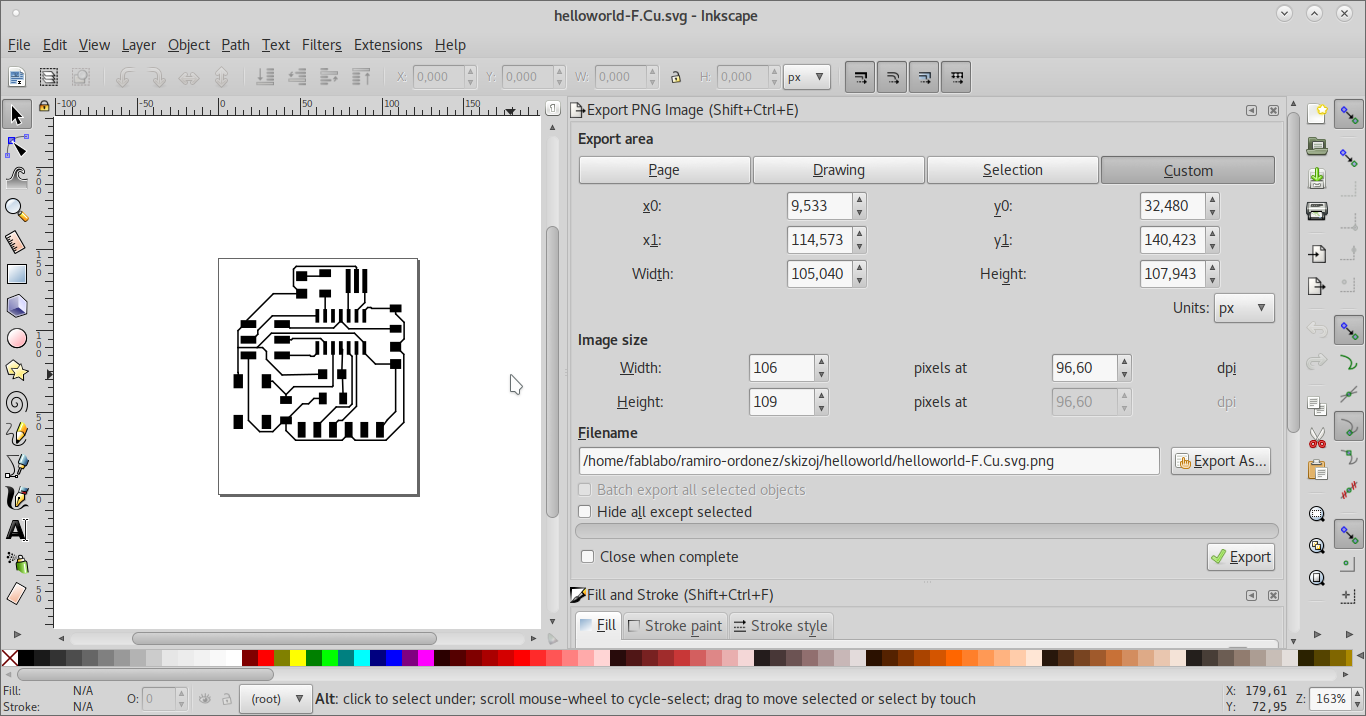Click Select all in all layers icon

pyautogui.click(x=49, y=77)
